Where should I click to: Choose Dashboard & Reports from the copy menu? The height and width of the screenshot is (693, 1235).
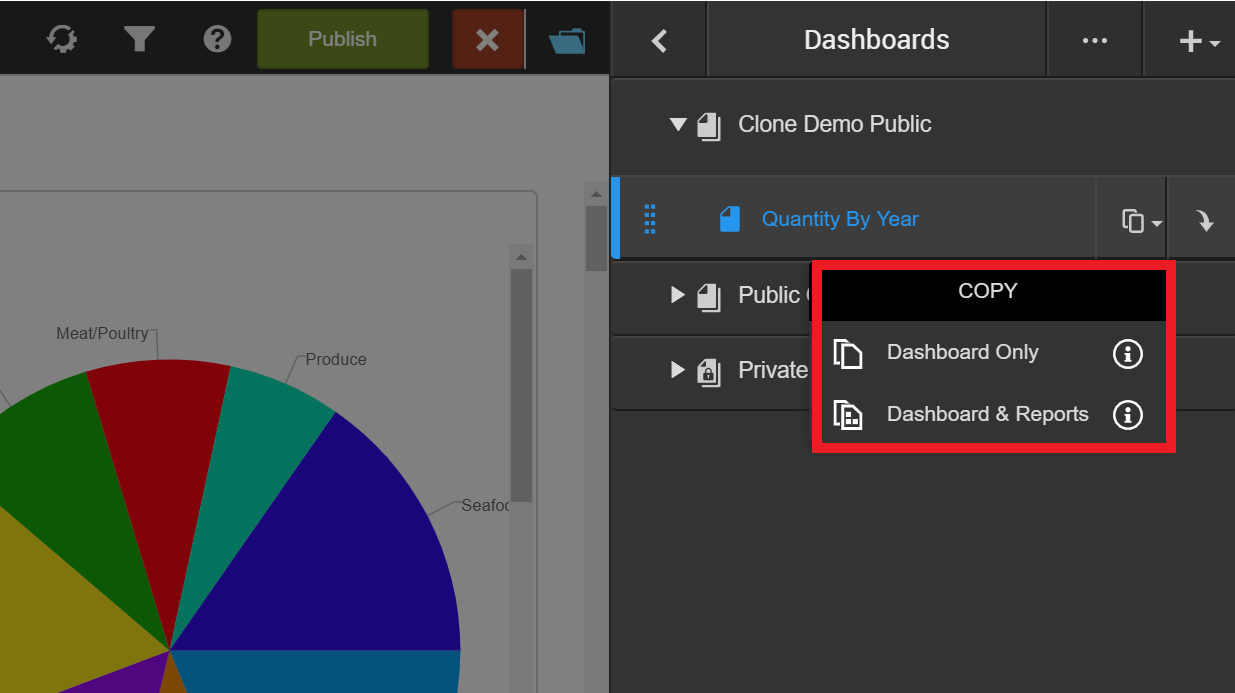click(987, 415)
